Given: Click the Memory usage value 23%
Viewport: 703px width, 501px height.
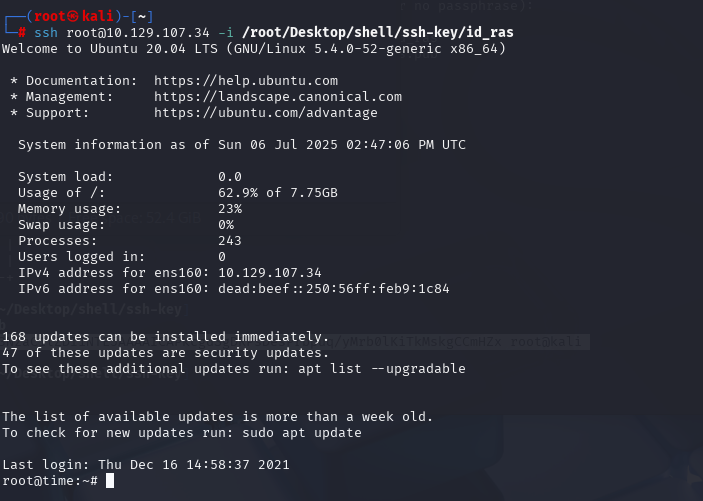Looking at the screenshot, I should [230, 209].
